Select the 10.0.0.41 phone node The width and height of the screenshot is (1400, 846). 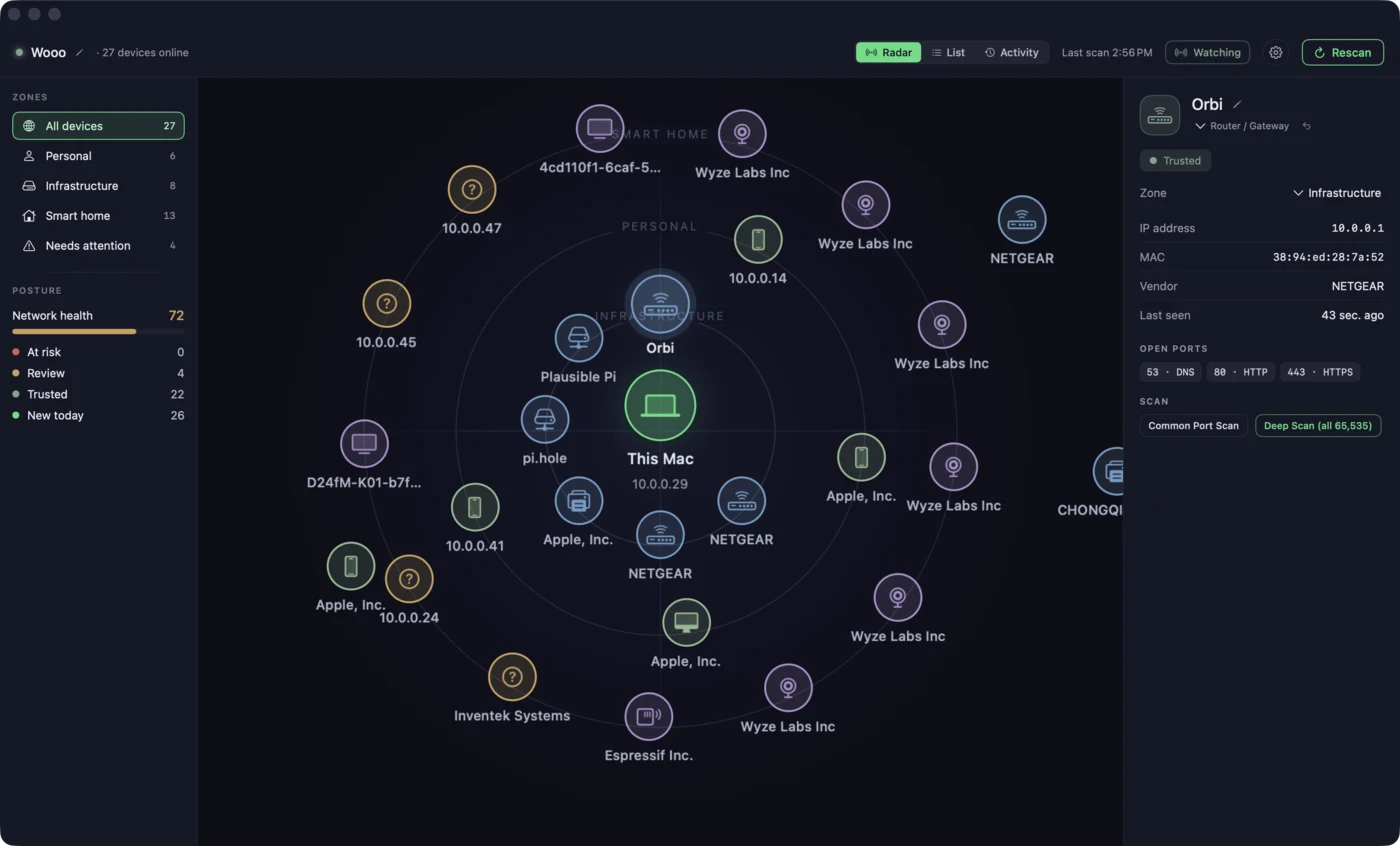coord(475,508)
